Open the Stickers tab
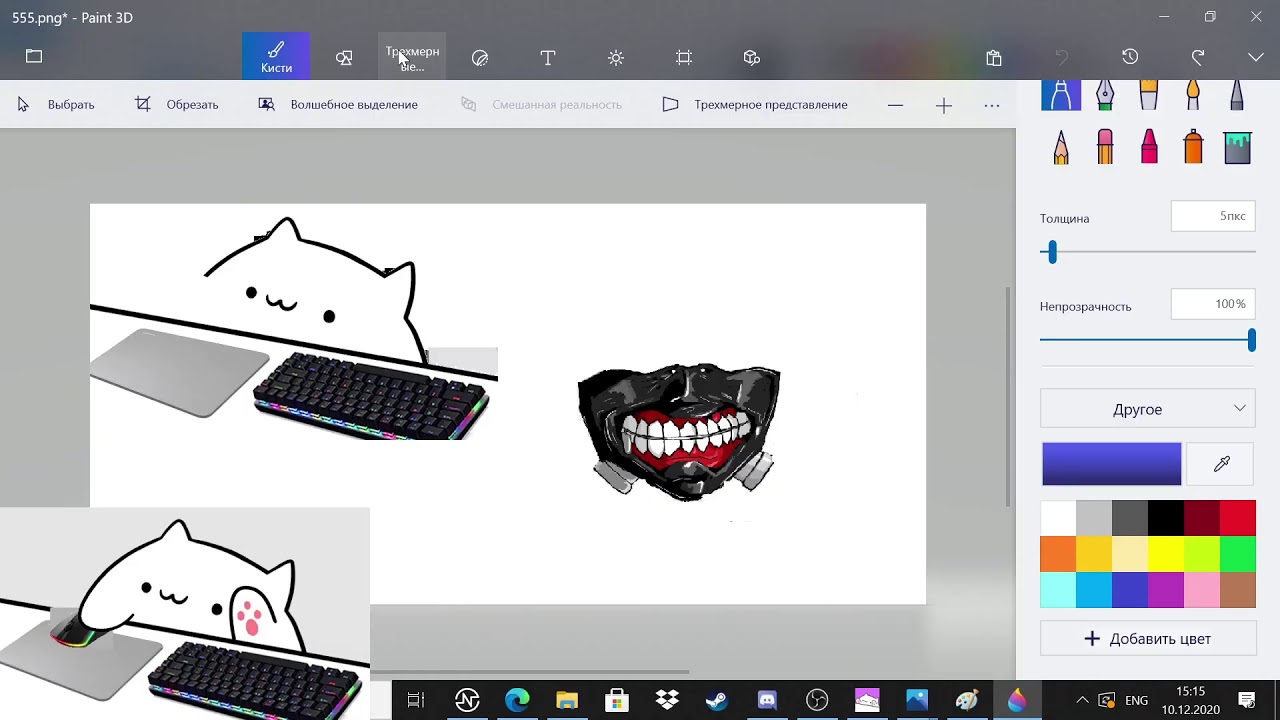The width and height of the screenshot is (1280, 720). [x=480, y=58]
